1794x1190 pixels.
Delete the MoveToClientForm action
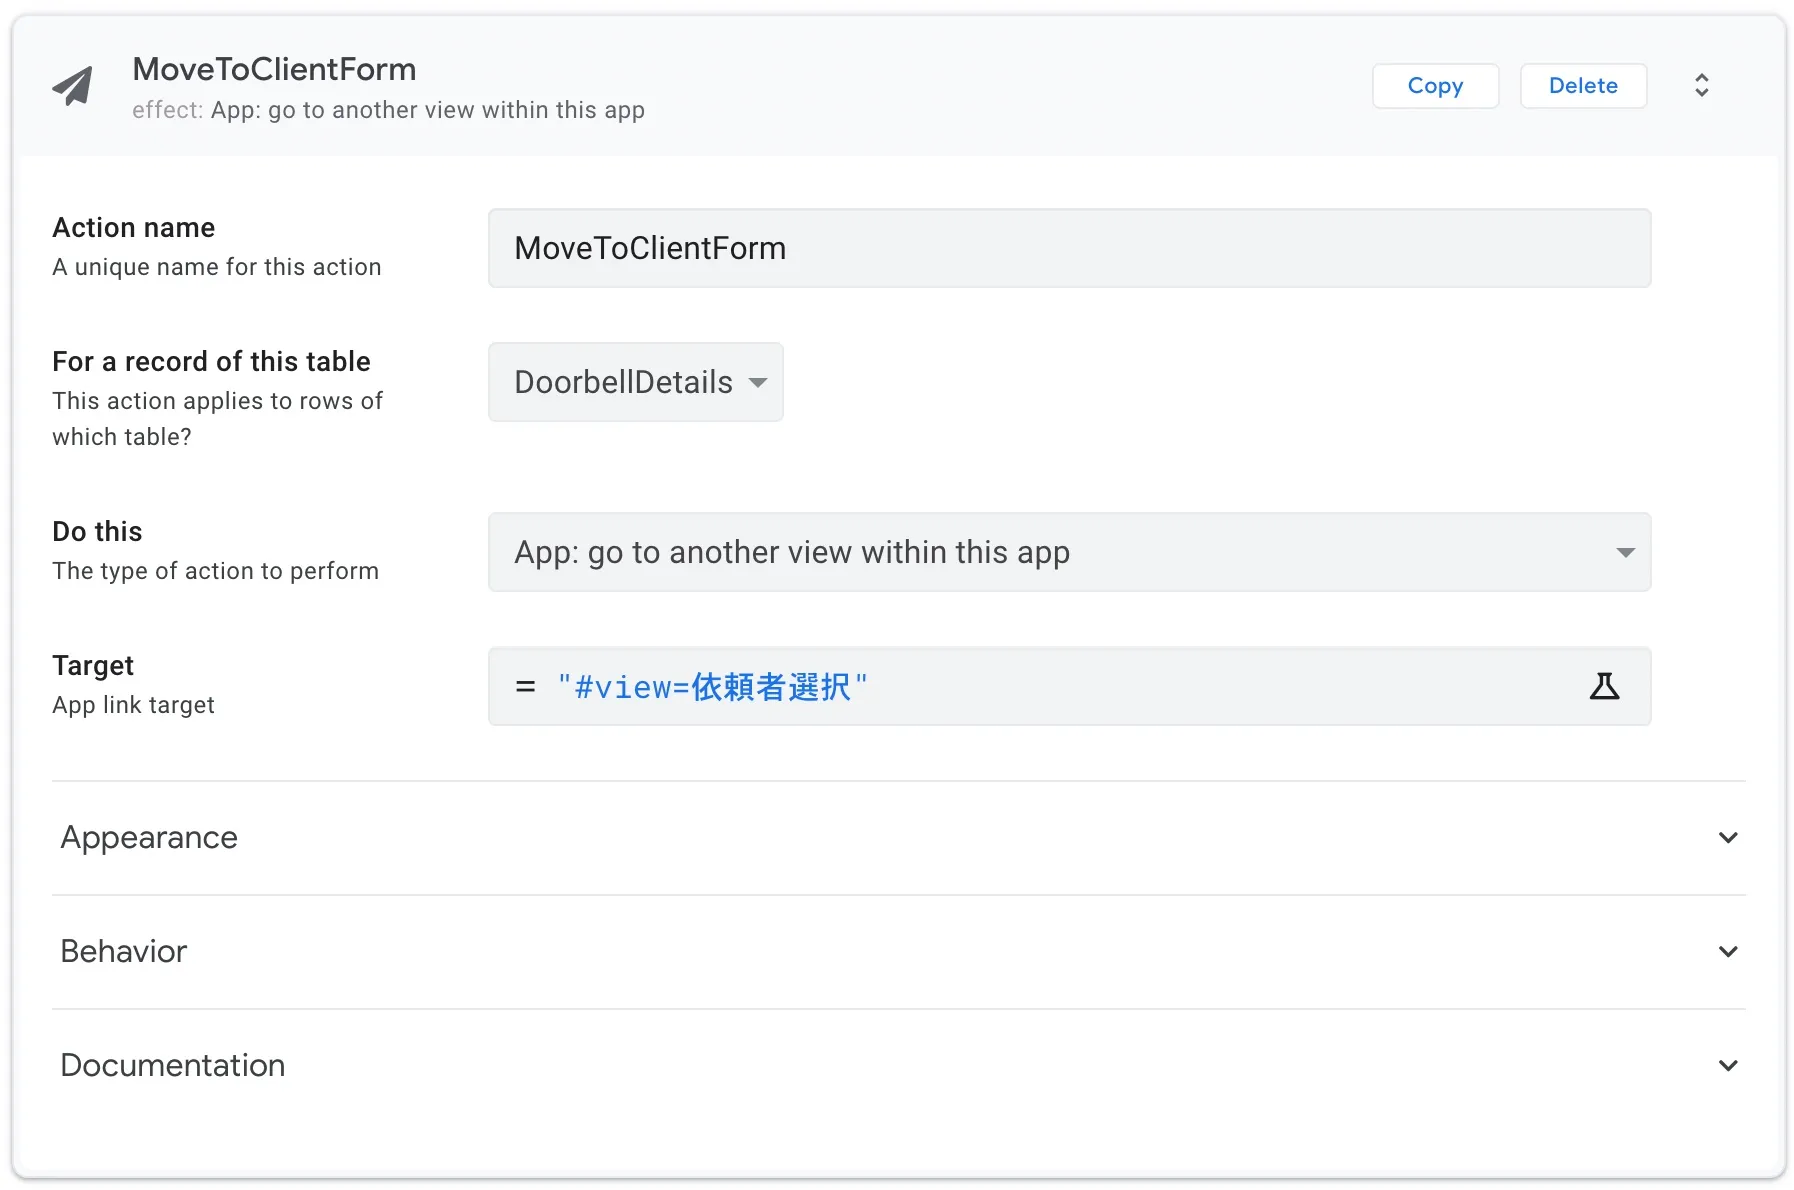tap(1582, 86)
